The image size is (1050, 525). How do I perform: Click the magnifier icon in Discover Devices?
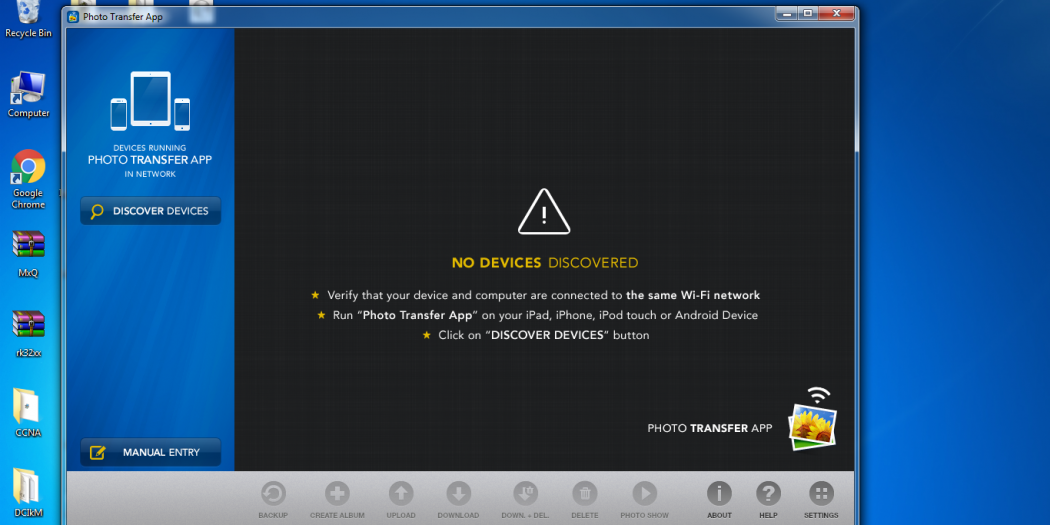click(x=97, y=212)
